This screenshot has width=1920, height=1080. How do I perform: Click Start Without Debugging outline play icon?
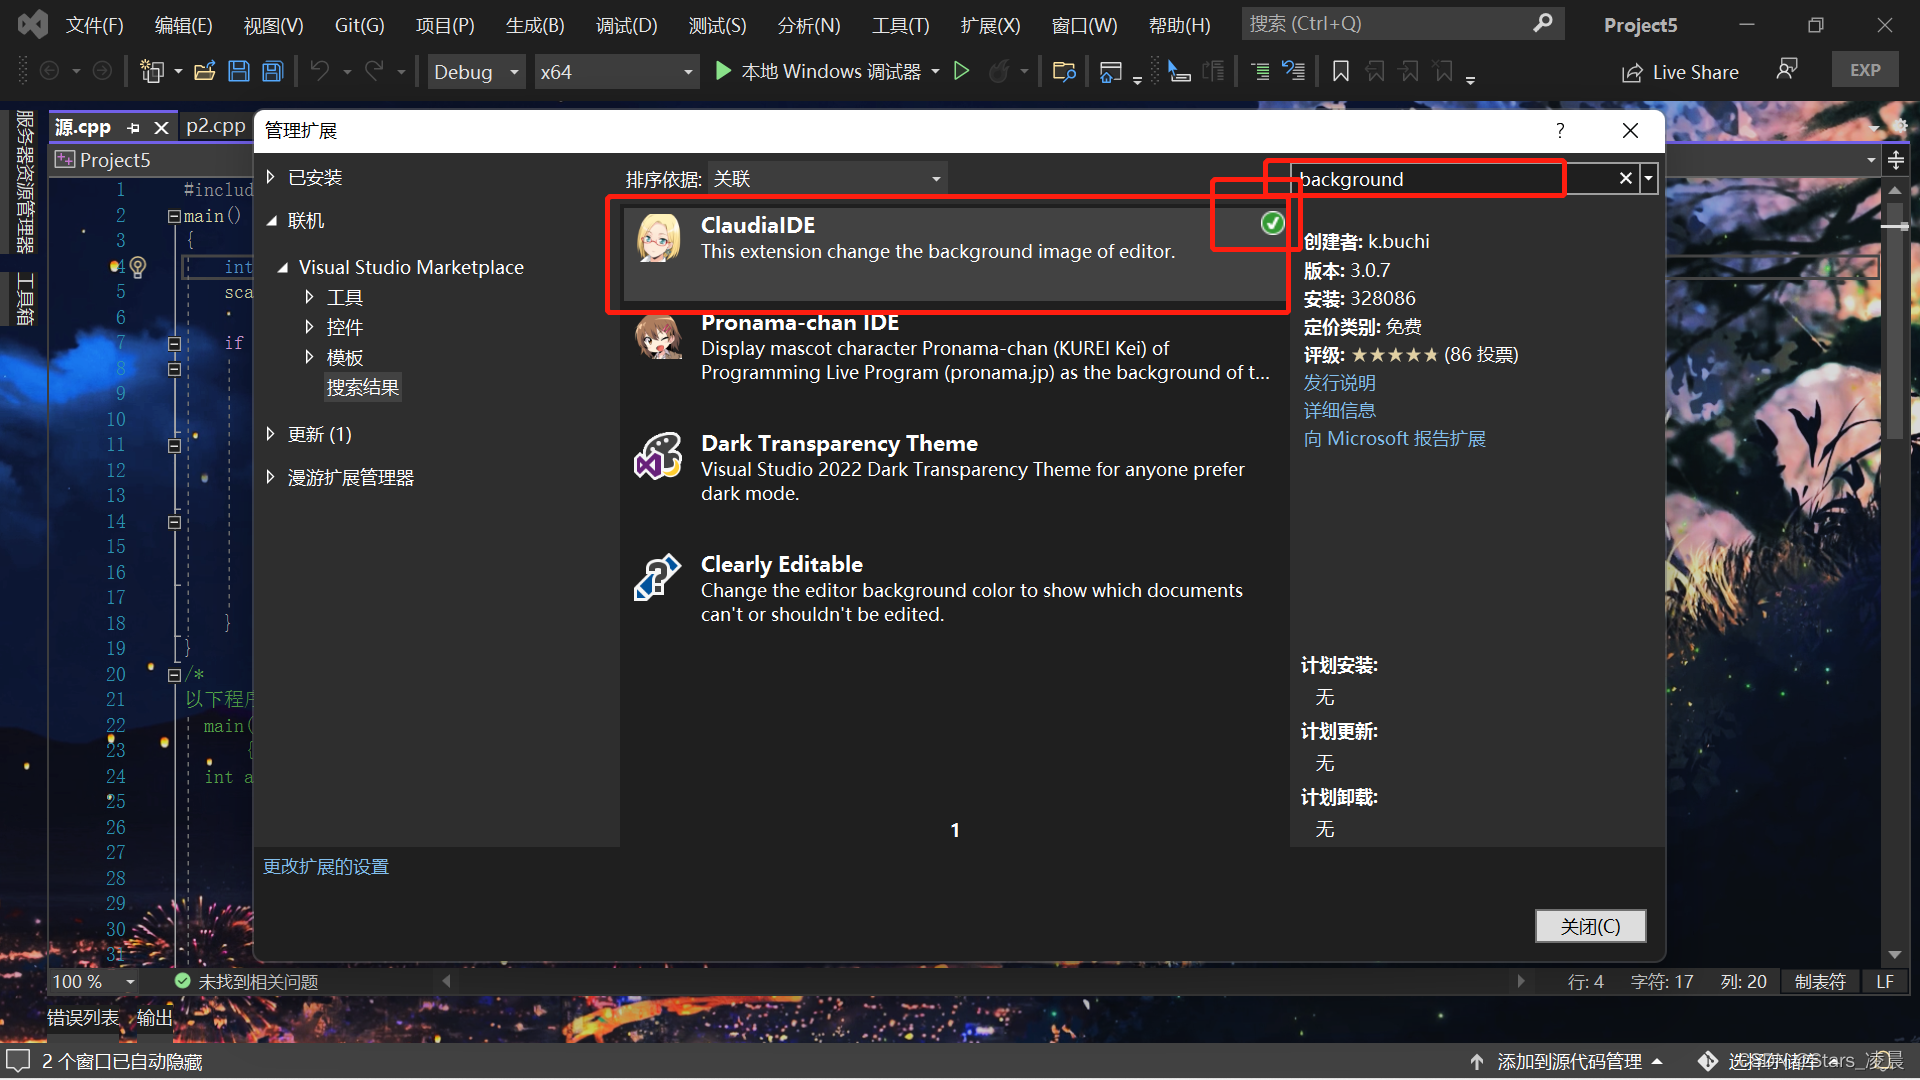(961, 71)
